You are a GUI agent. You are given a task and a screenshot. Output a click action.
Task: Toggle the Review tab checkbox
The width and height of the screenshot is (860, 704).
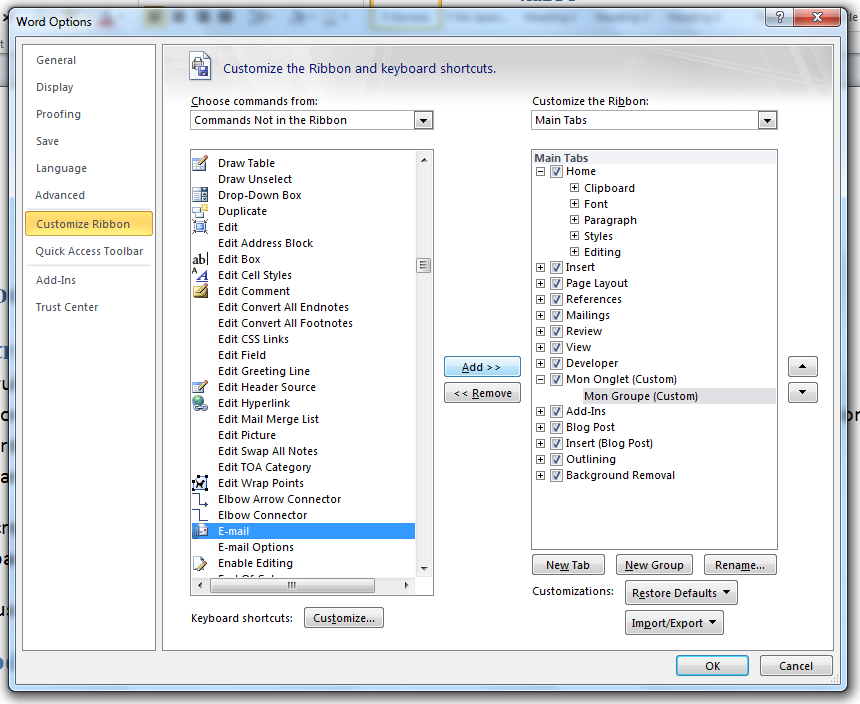point(556,331)
